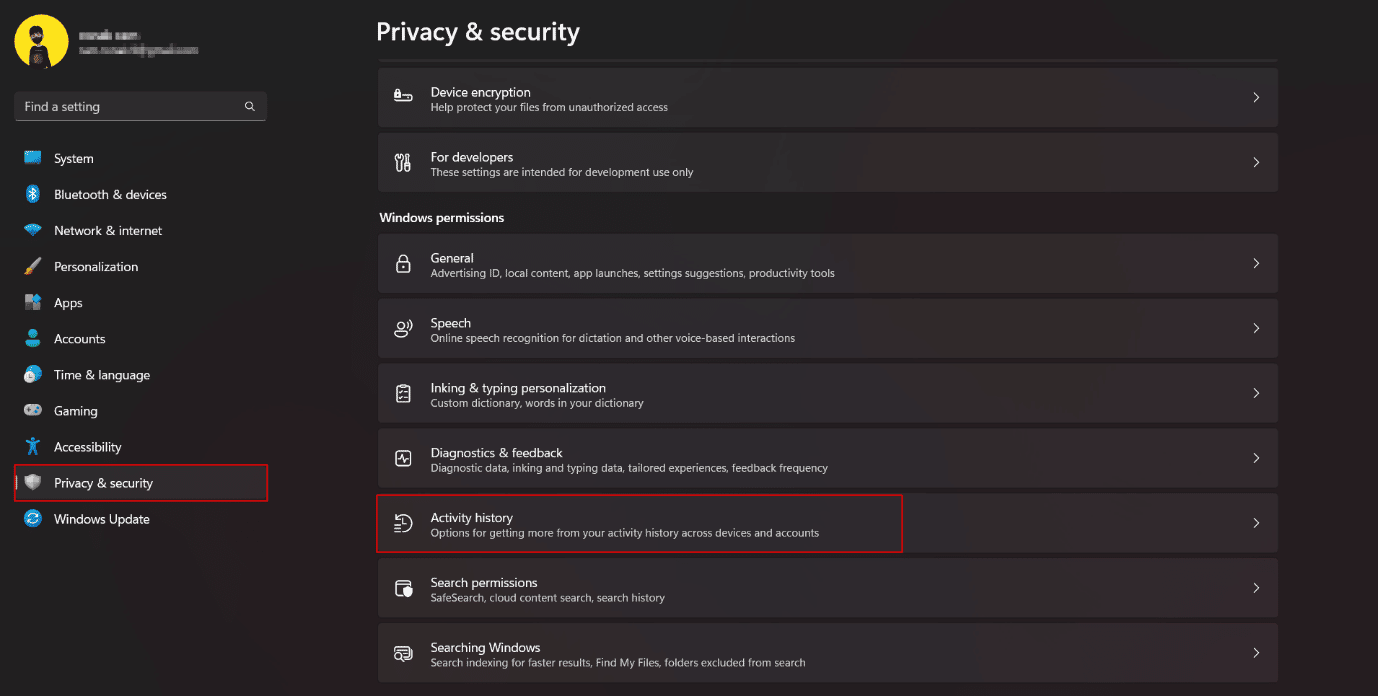Click the search magnifier in Find a setting
Screen dimensions: 1378x696
[250, 106]
